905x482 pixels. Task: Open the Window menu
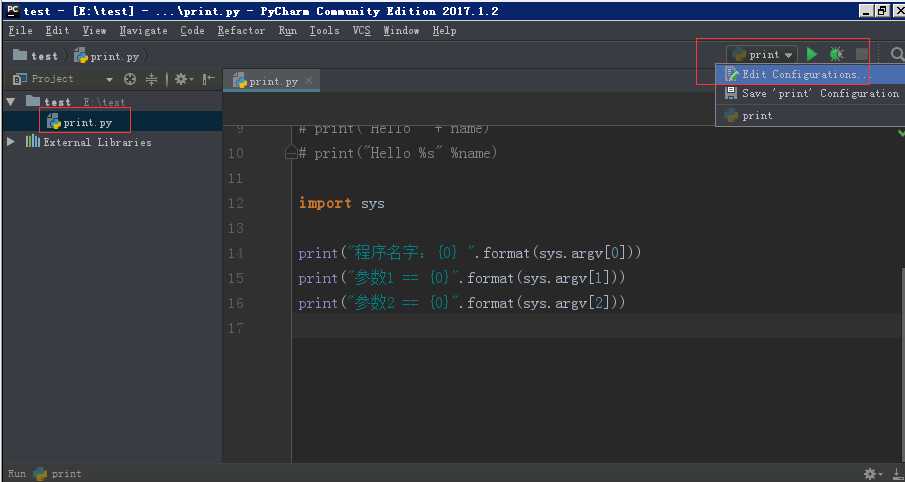(x=401, y=31)
